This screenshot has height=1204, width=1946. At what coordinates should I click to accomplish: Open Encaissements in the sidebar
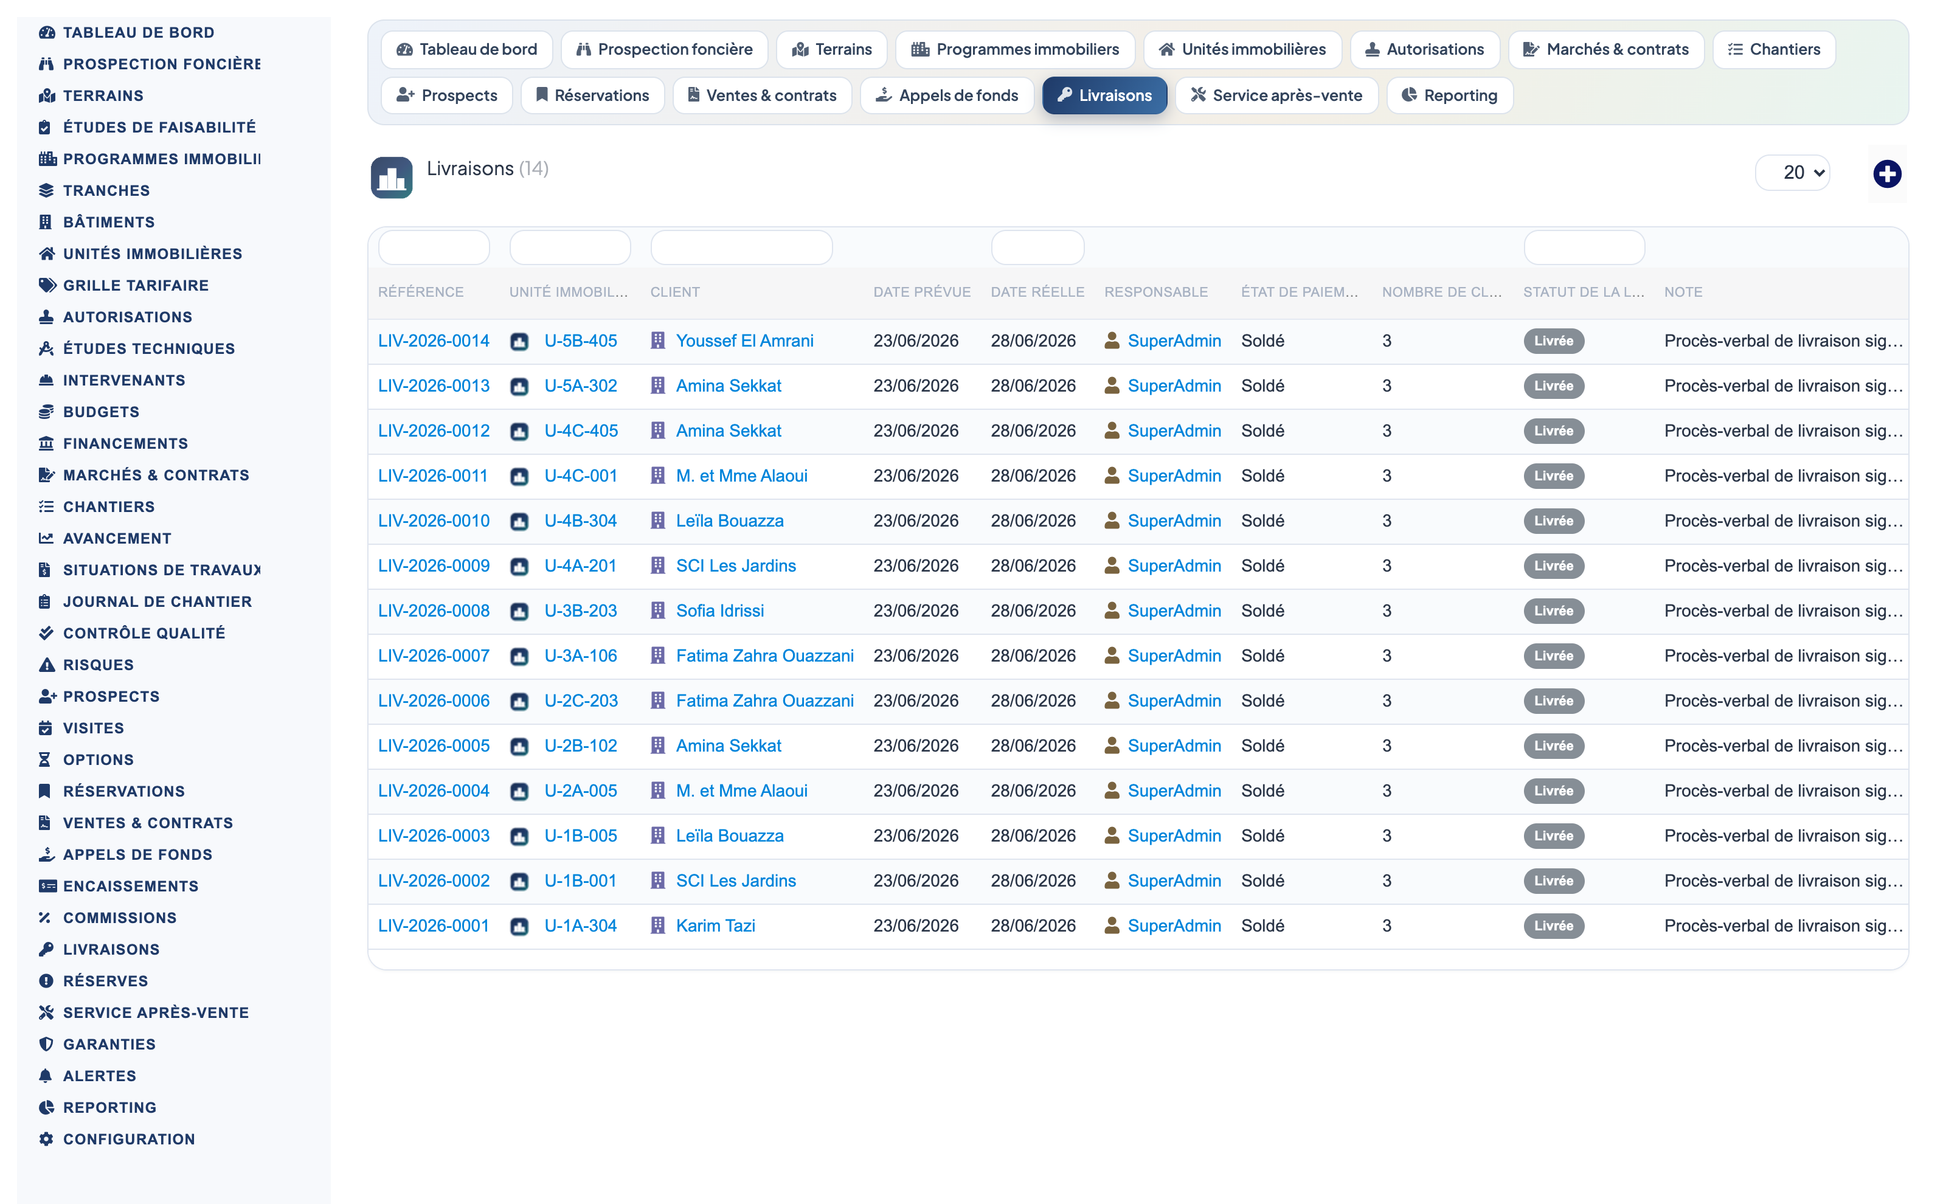pyautogui.click(x=130, y=886)
